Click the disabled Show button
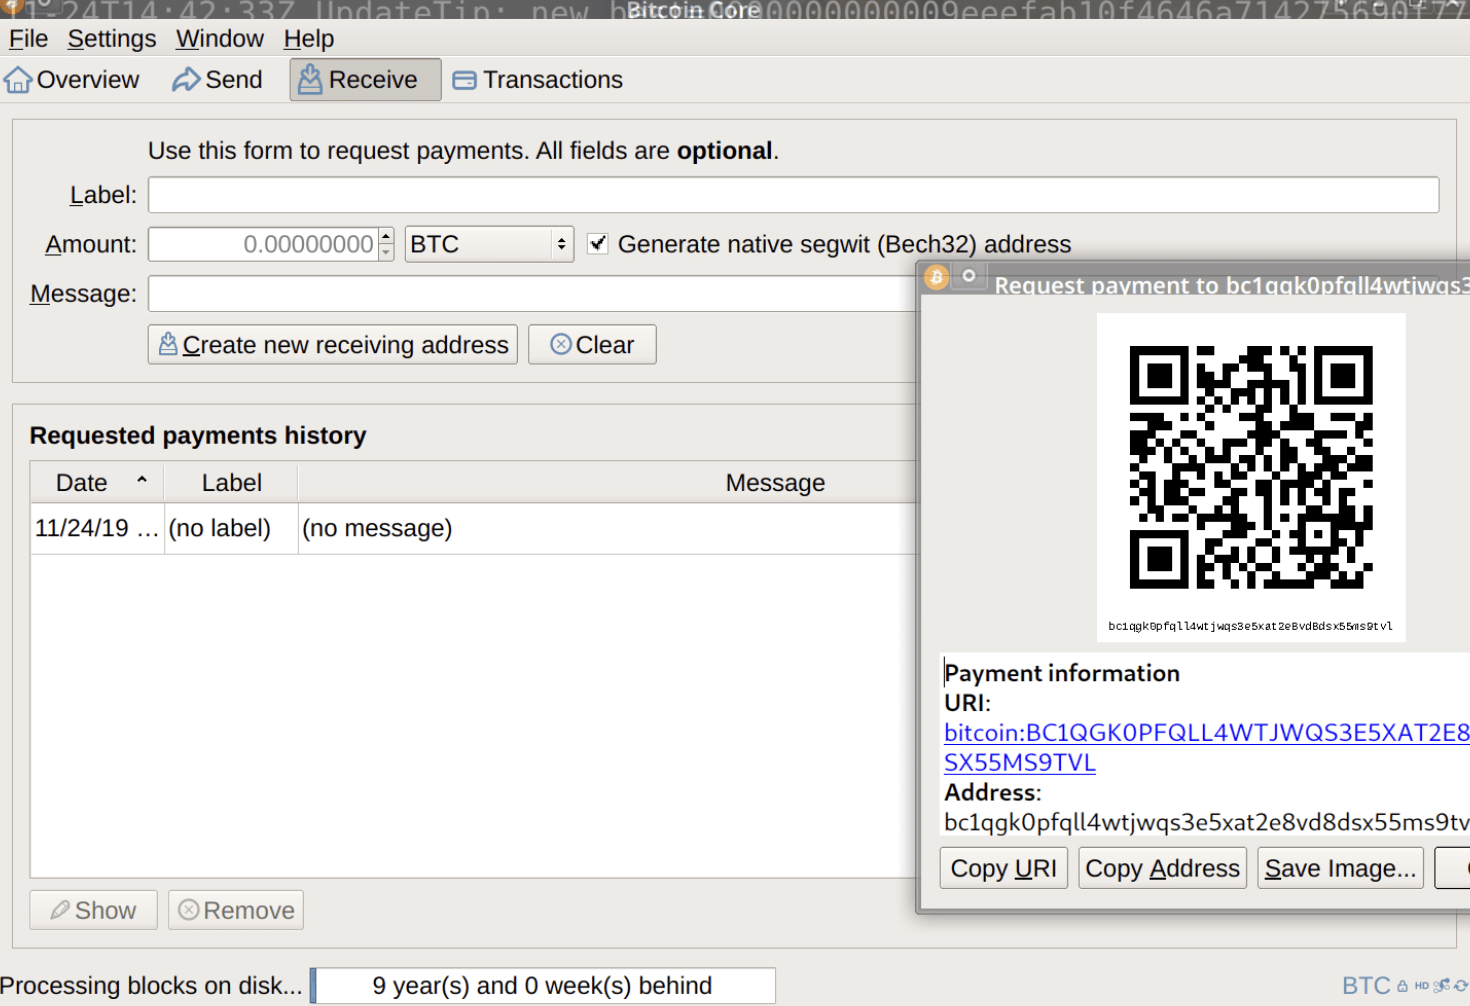This screenshot has width=1470, height=1006. tap(94, 910)
